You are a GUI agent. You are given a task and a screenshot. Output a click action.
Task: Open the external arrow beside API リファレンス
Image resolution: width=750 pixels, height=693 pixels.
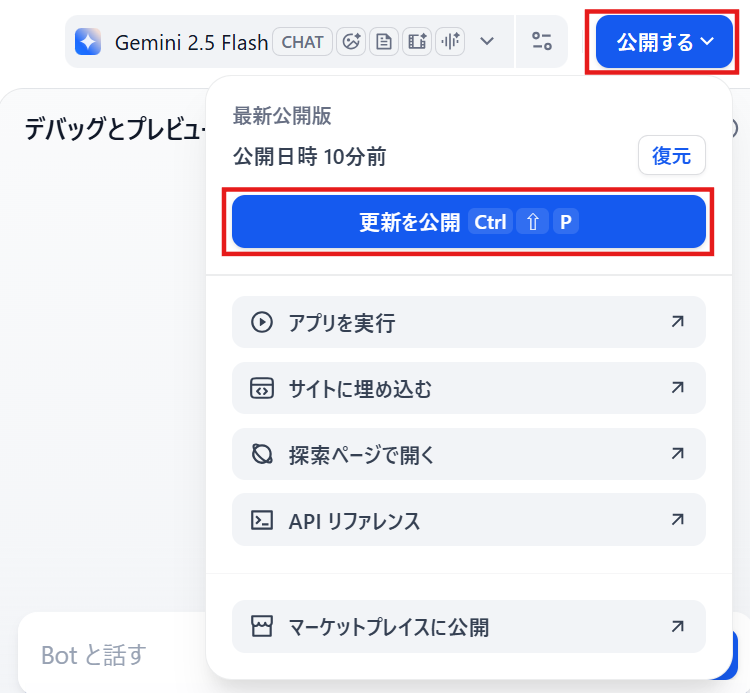(677, 519)
